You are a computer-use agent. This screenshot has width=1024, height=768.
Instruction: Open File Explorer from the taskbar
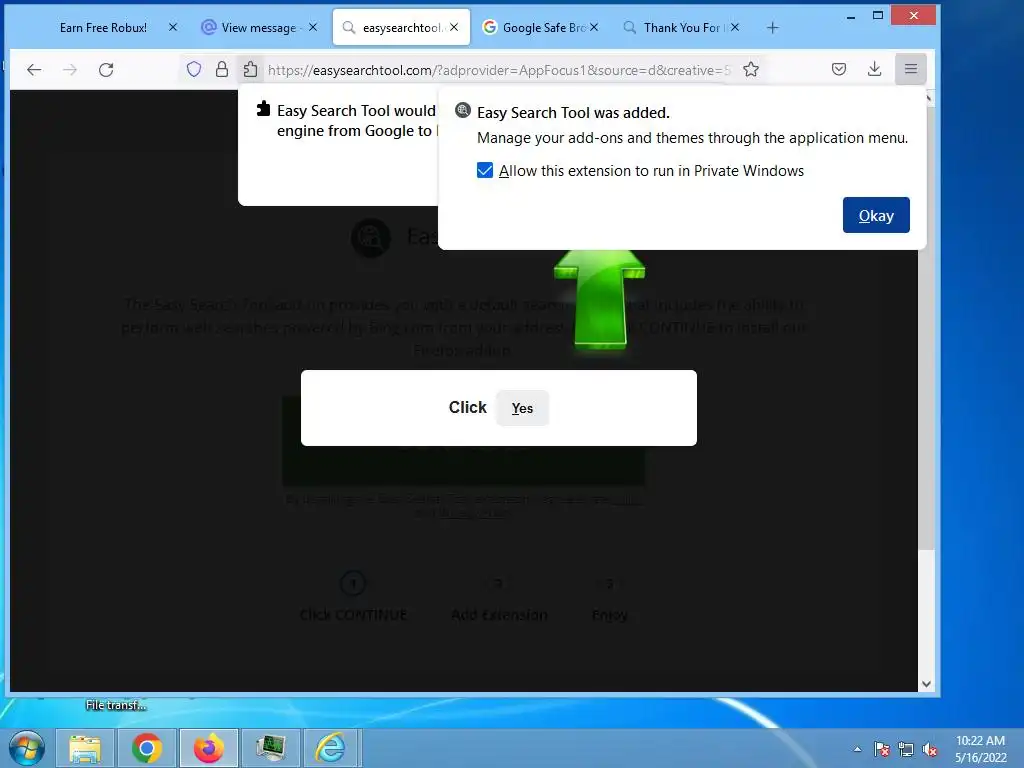point(85,748)
